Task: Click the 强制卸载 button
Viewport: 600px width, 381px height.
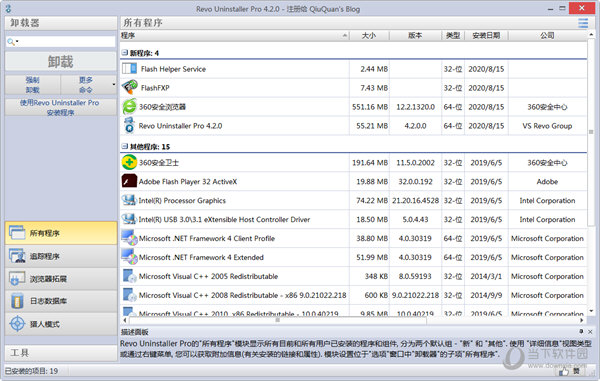Action: click(33, 85)
